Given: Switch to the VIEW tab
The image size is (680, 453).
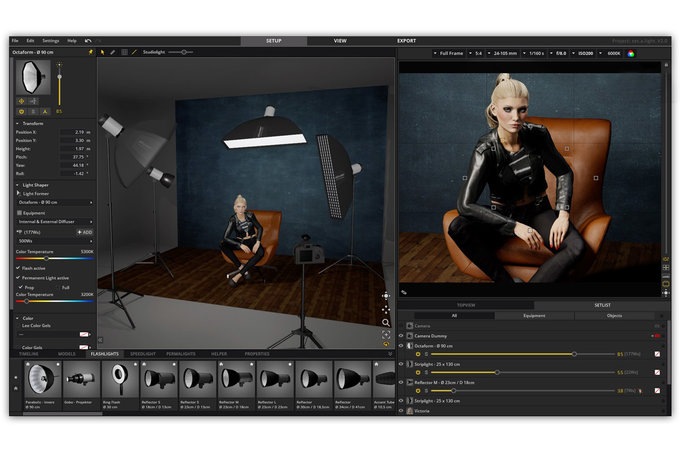Looking at the screenshot, I should click(x=340, y=41).
